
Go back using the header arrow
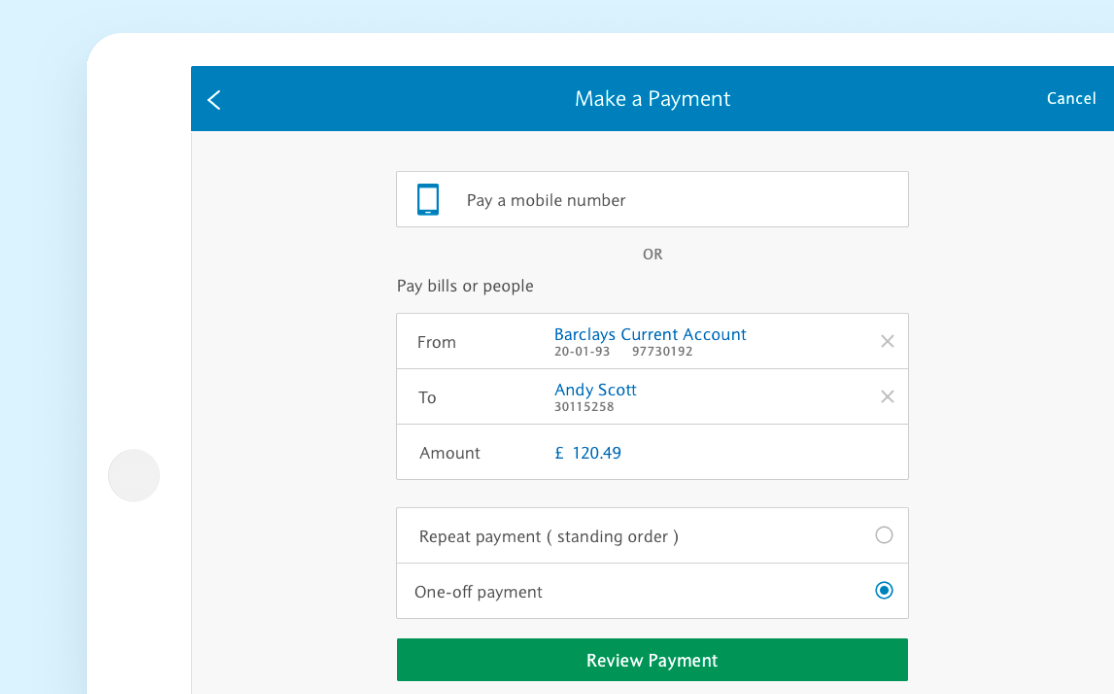(x=214, y=99)
